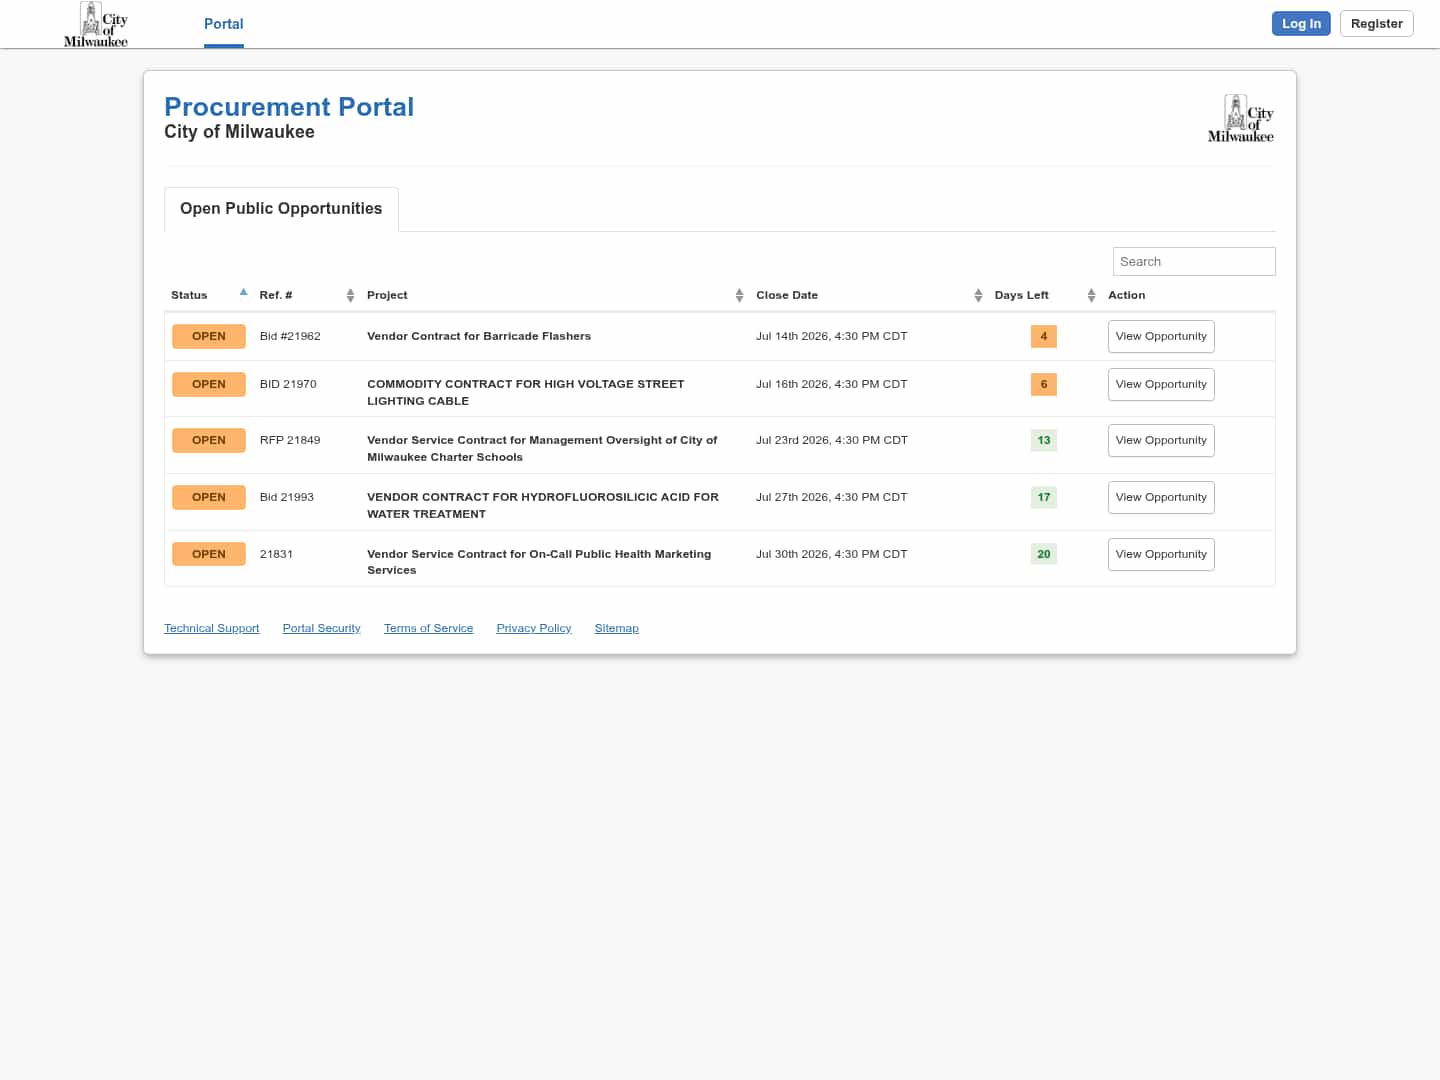Click the green '13' days left badge
The width and height of the screenshot is (1440, 1080).
click(1044, 441)
